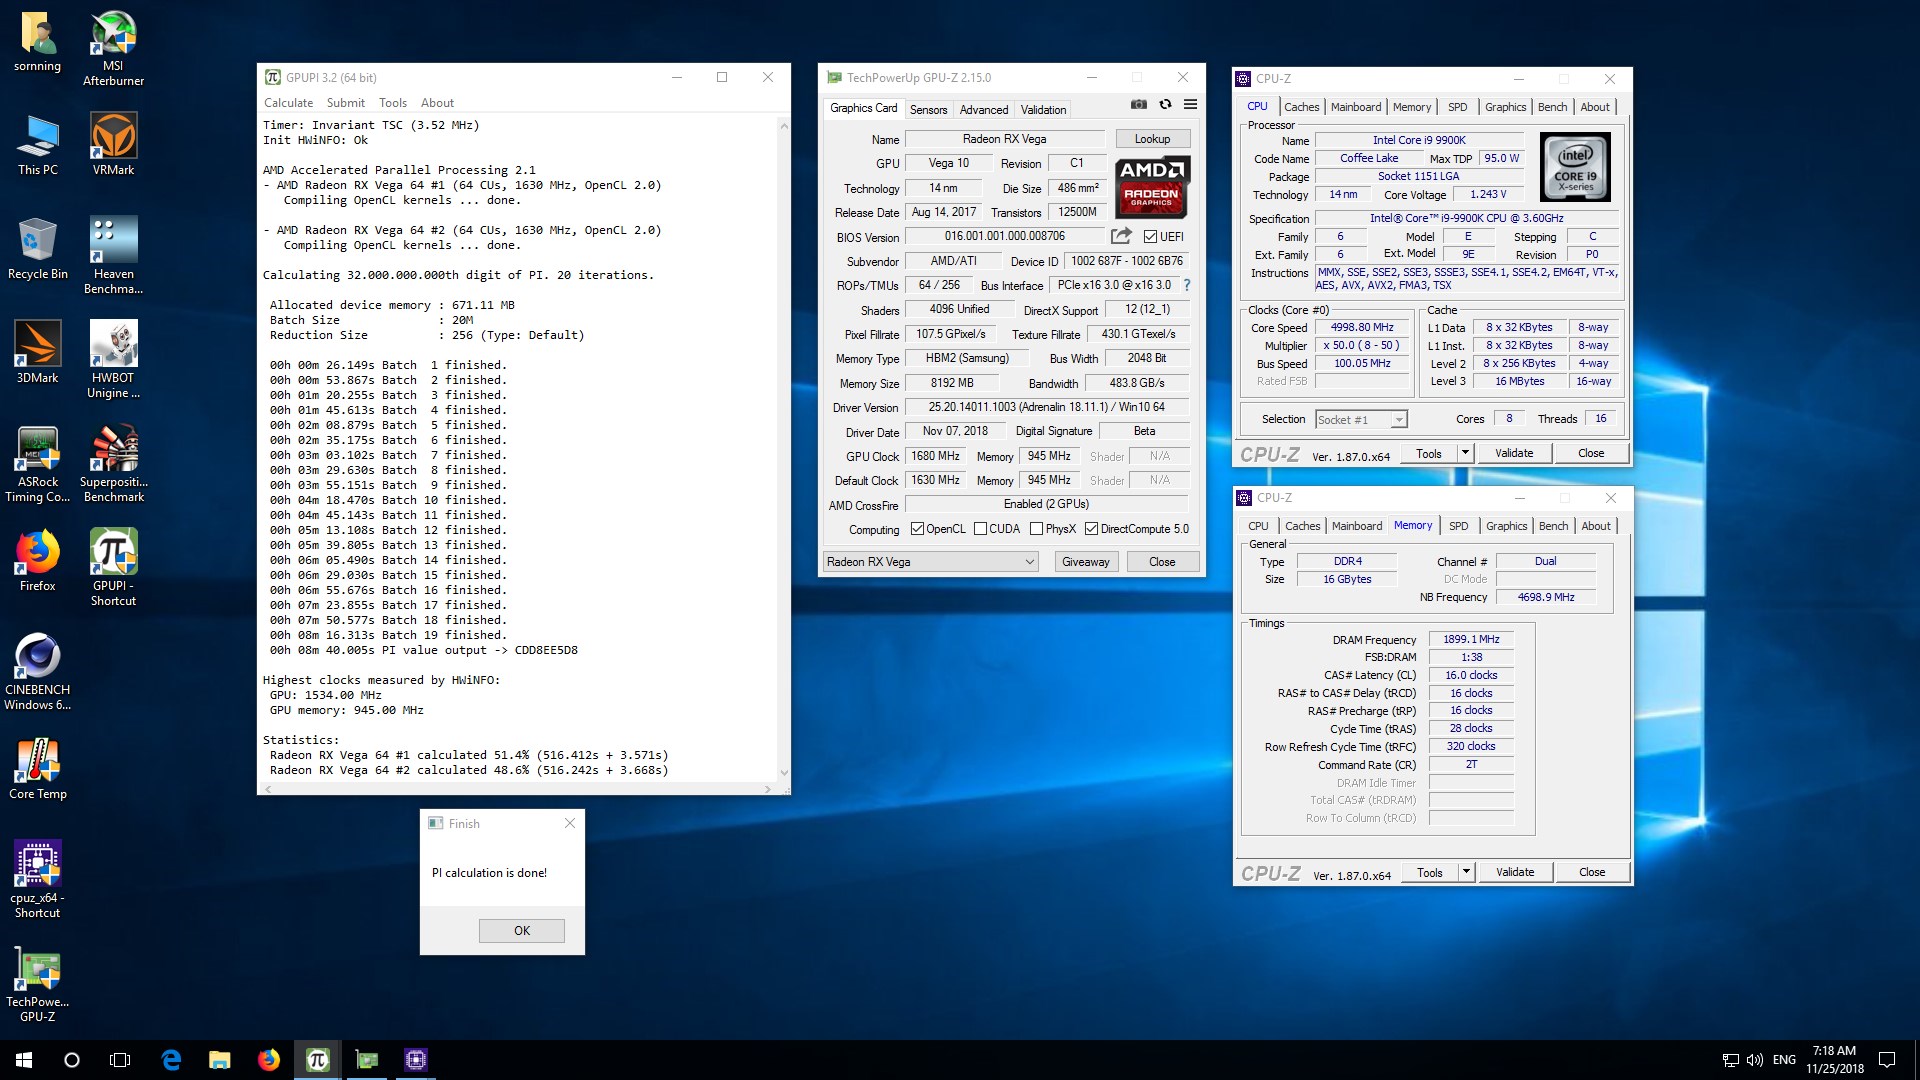Click Validate in the bottom CPU-Z window
This screenshot has height=1080, width=1920.
1515,872
